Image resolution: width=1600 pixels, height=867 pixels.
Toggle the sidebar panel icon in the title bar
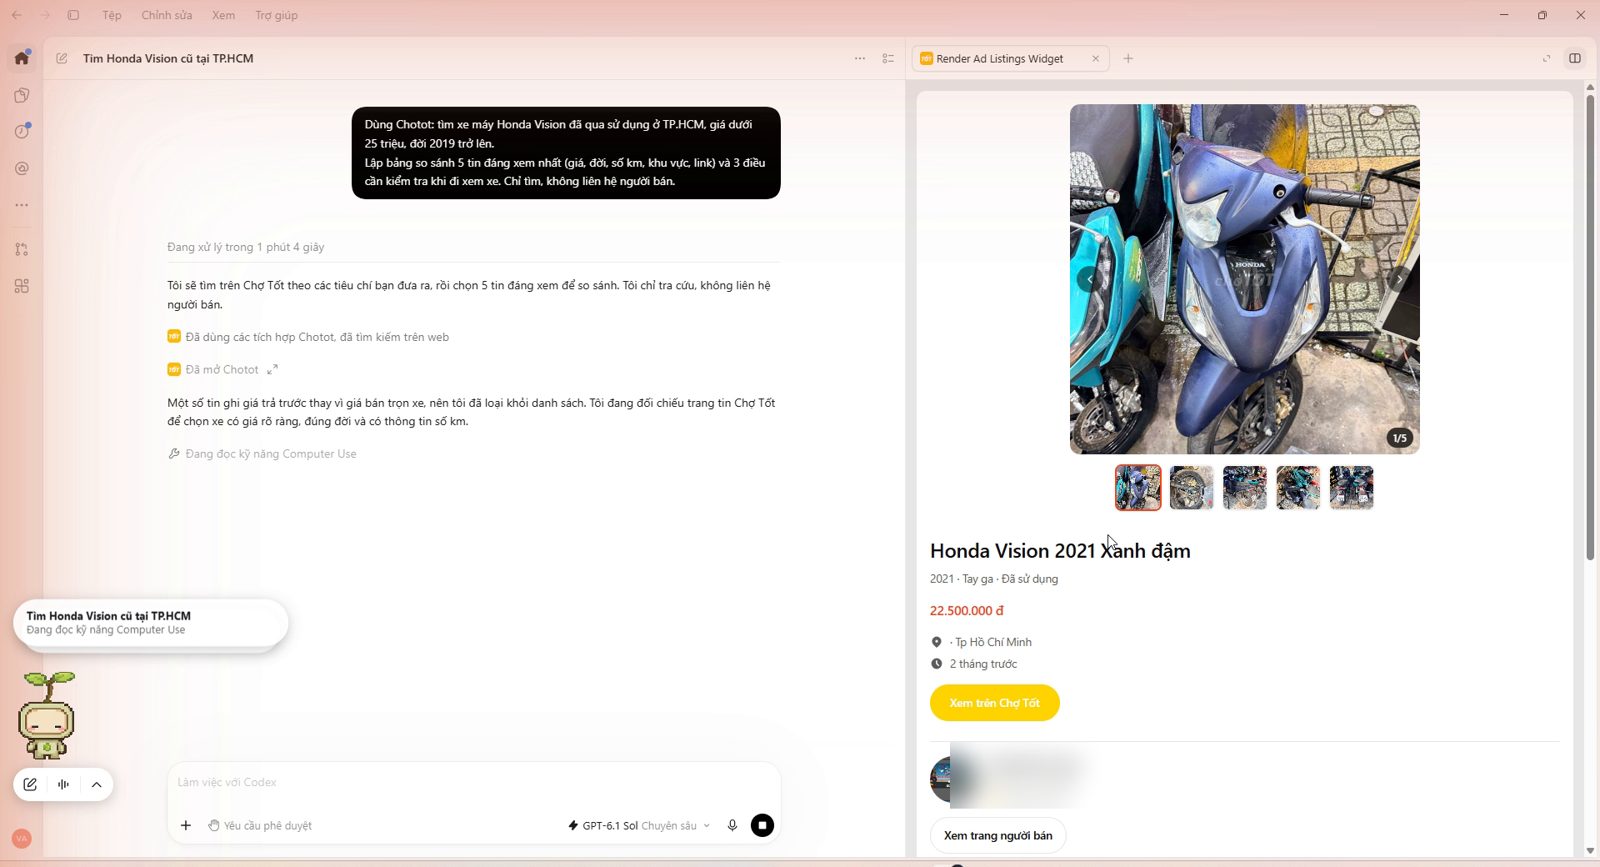point(73,15)
